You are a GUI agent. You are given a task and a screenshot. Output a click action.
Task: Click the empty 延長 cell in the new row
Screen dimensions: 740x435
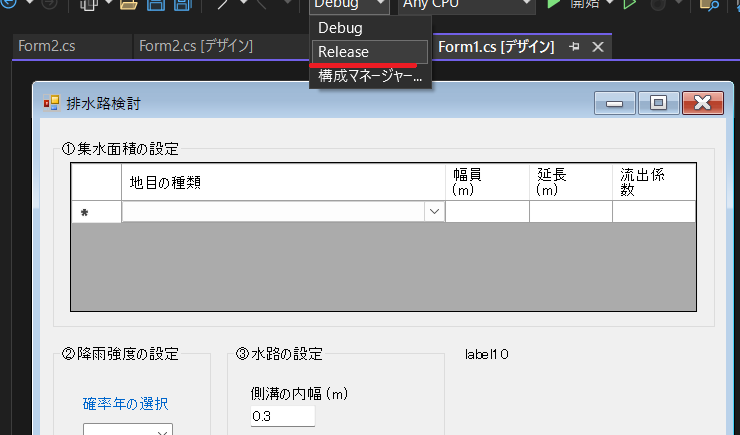click(x=571, y=212)
